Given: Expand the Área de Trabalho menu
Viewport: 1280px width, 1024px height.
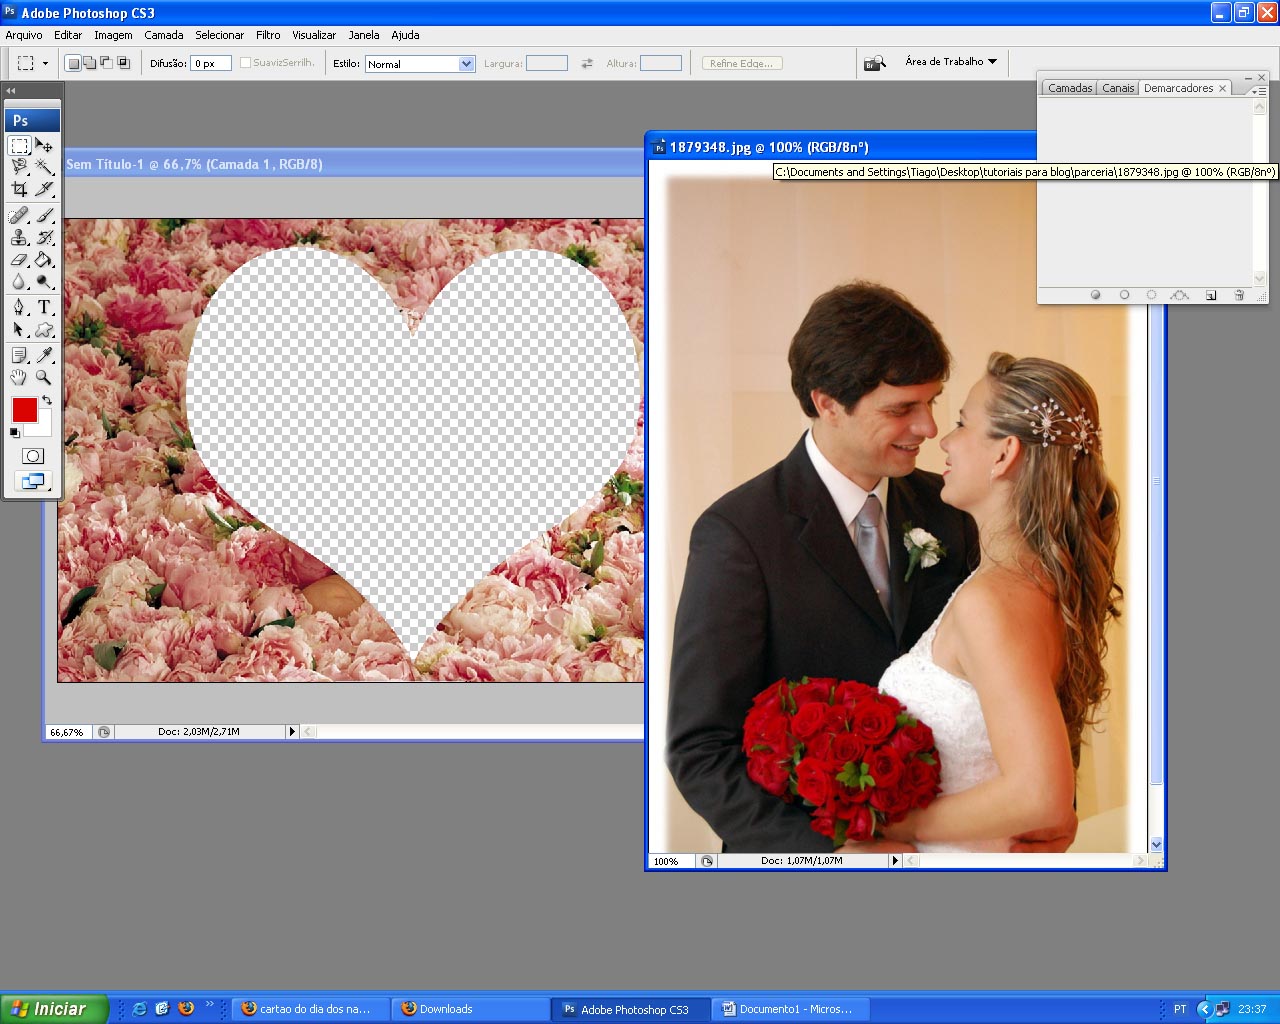Looking at the screenshot, I should (951, 62).
